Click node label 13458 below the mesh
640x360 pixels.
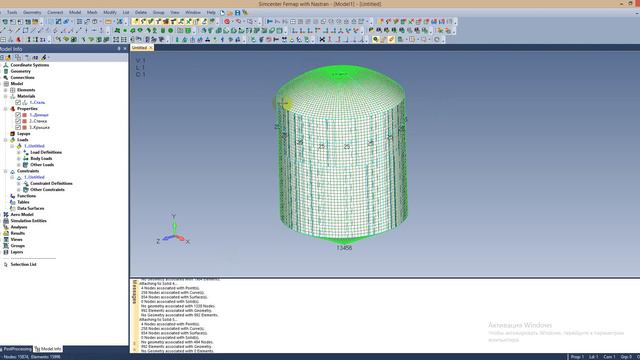pos(344,248)
